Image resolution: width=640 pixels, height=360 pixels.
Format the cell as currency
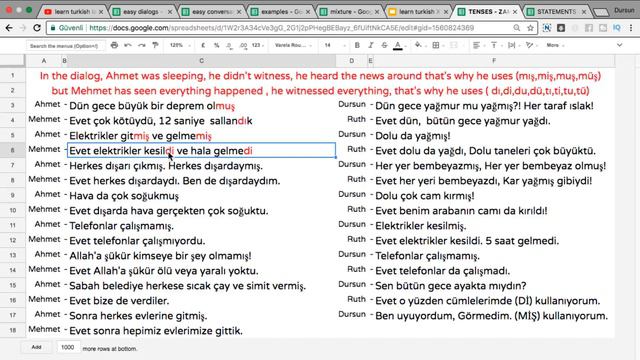(x=203, y=45)
